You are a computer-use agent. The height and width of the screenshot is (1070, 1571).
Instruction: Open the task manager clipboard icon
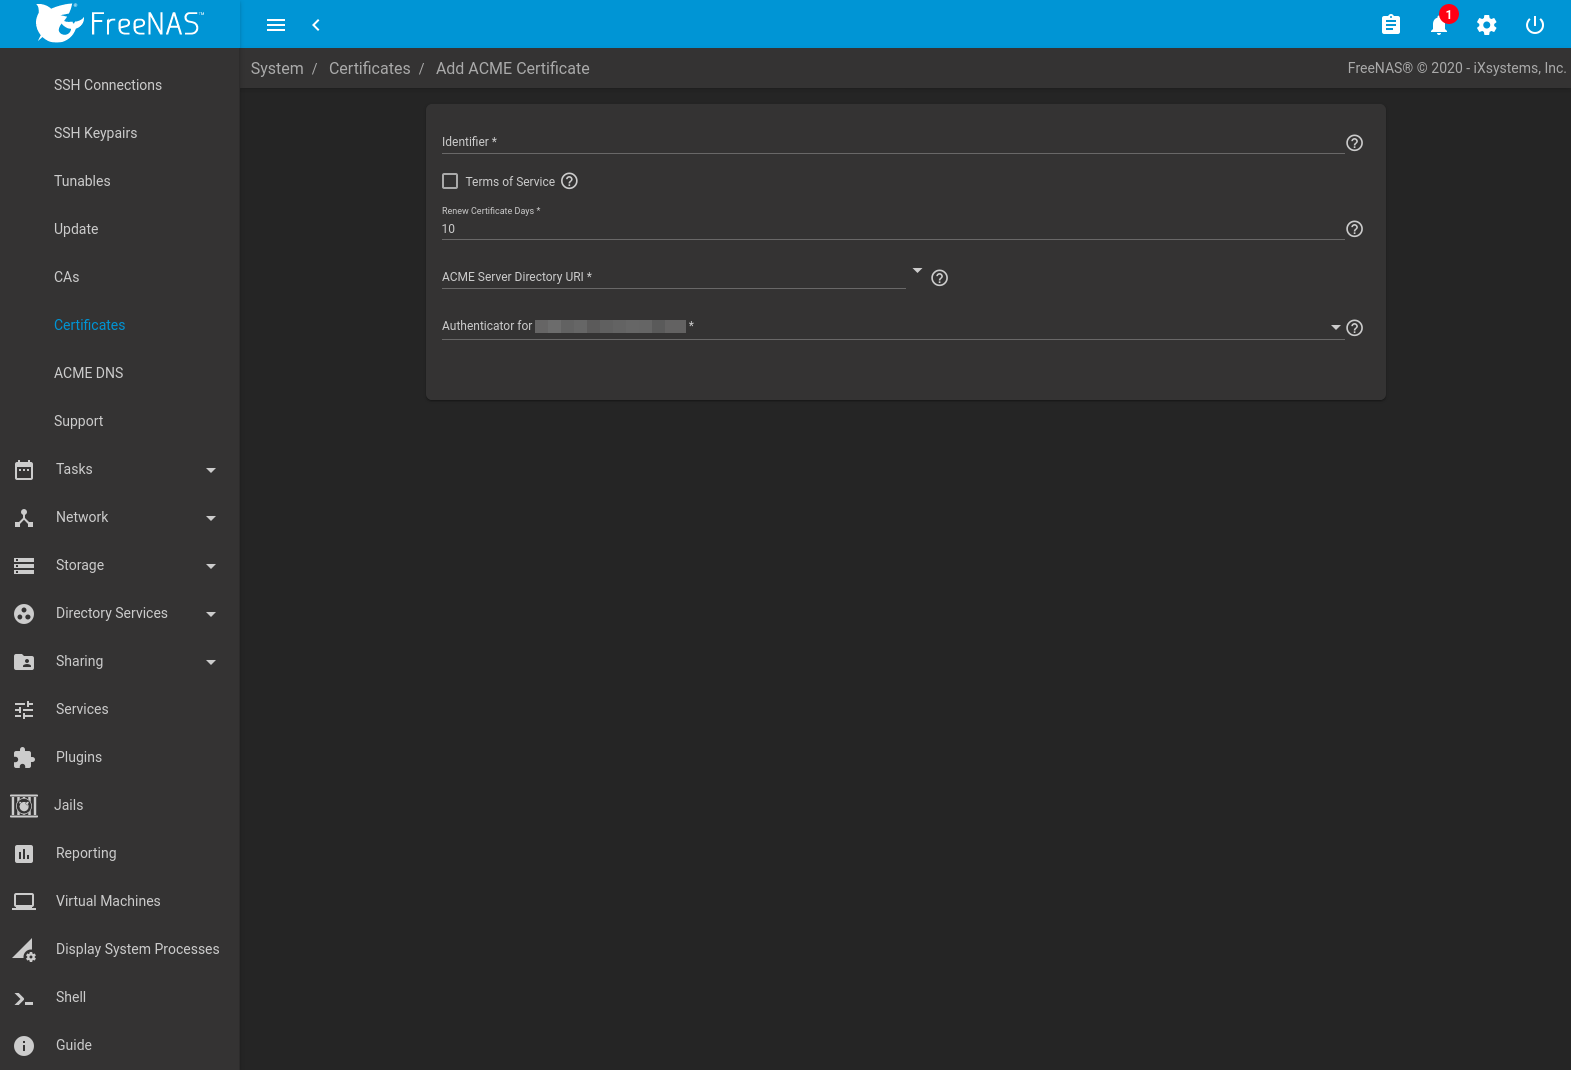tap(1390, 25)
